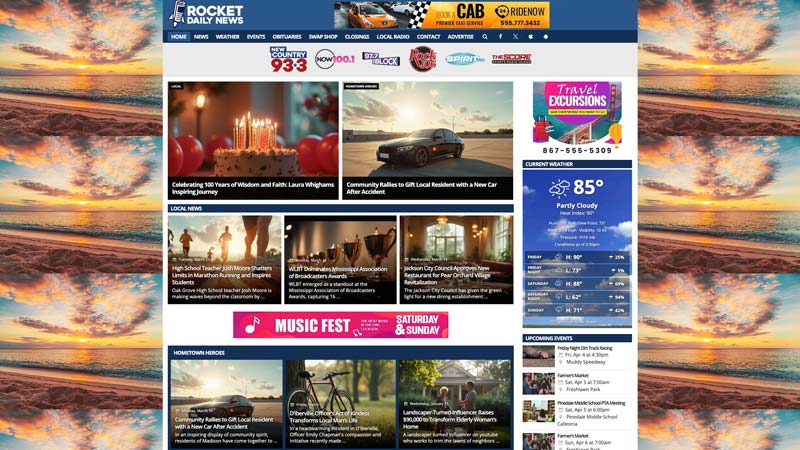The image size is (800, 450).
Task: Open the Local Radio menu
Action: pos(393,36)
